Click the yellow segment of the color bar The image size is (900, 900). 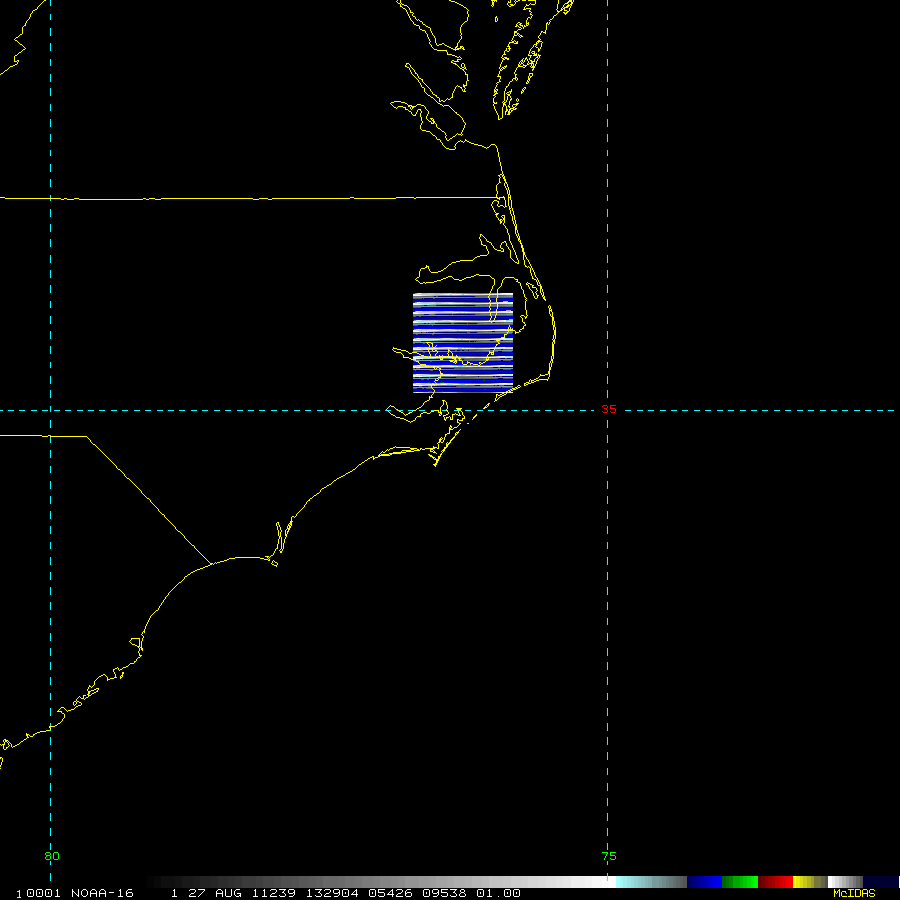pyautogui.click(x=806, y=882)
